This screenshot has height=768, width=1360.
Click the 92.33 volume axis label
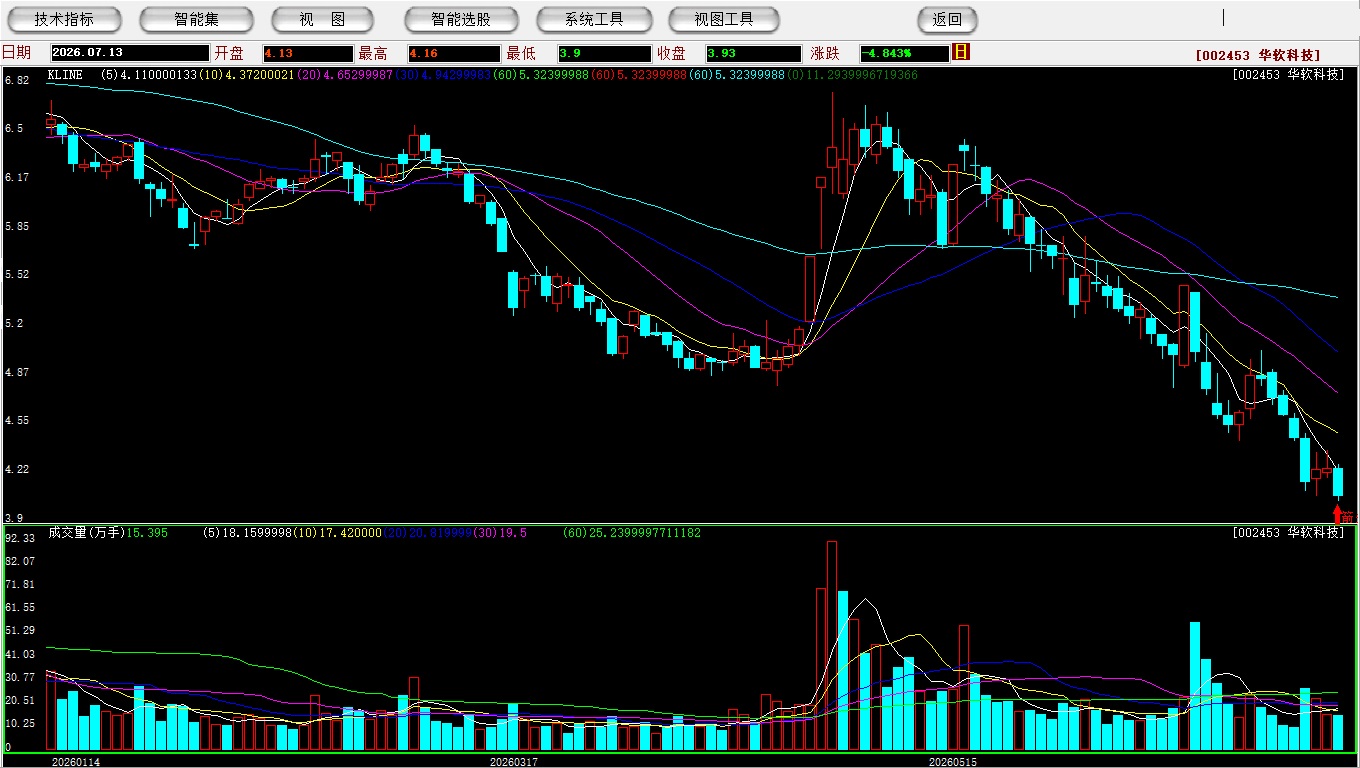click(20, 538)
